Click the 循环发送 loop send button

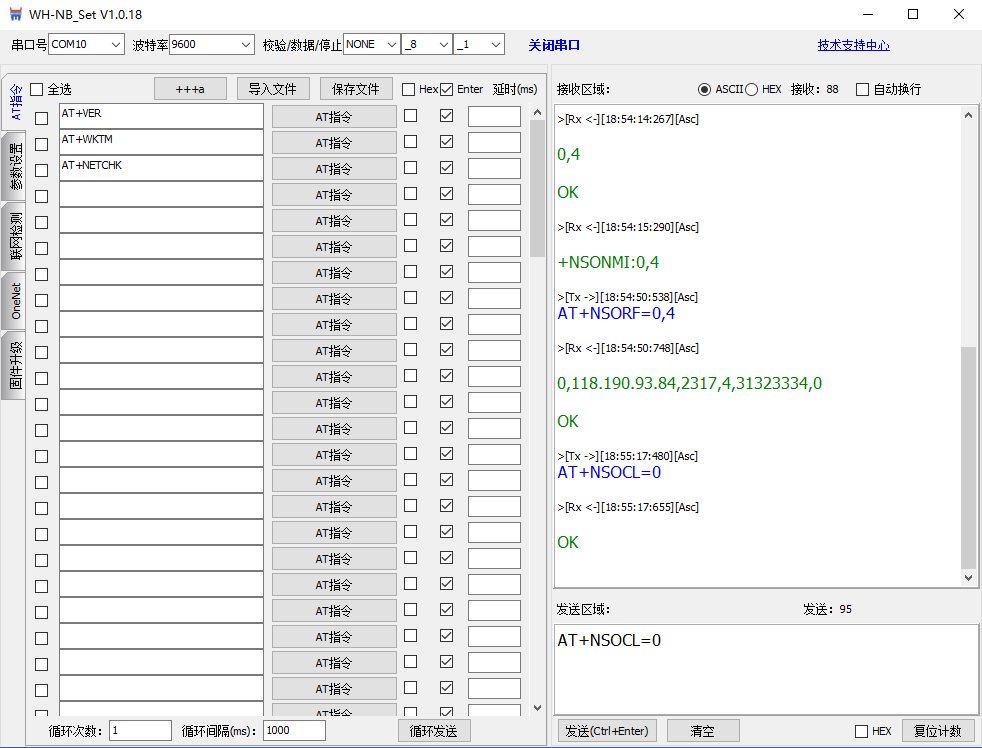tap(434, 731)
